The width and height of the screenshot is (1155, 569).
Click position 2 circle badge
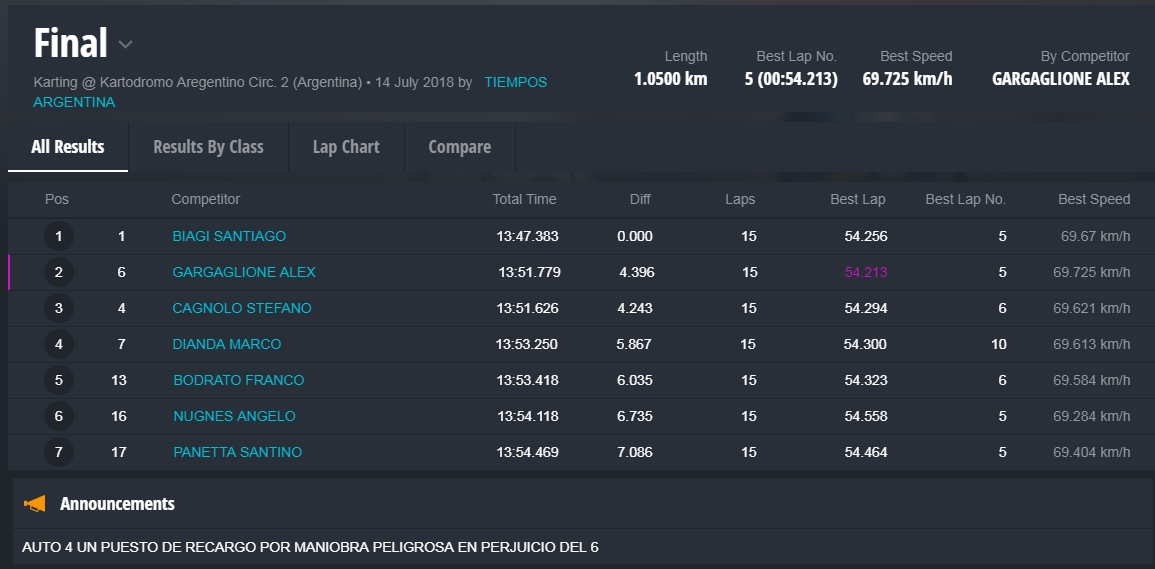tap(59, 273)
